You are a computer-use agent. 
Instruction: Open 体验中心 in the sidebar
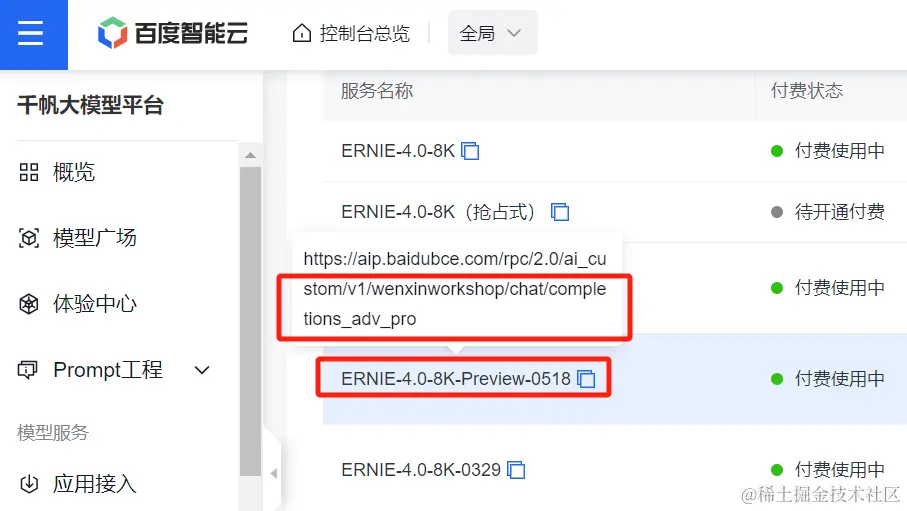coord(95,304)
